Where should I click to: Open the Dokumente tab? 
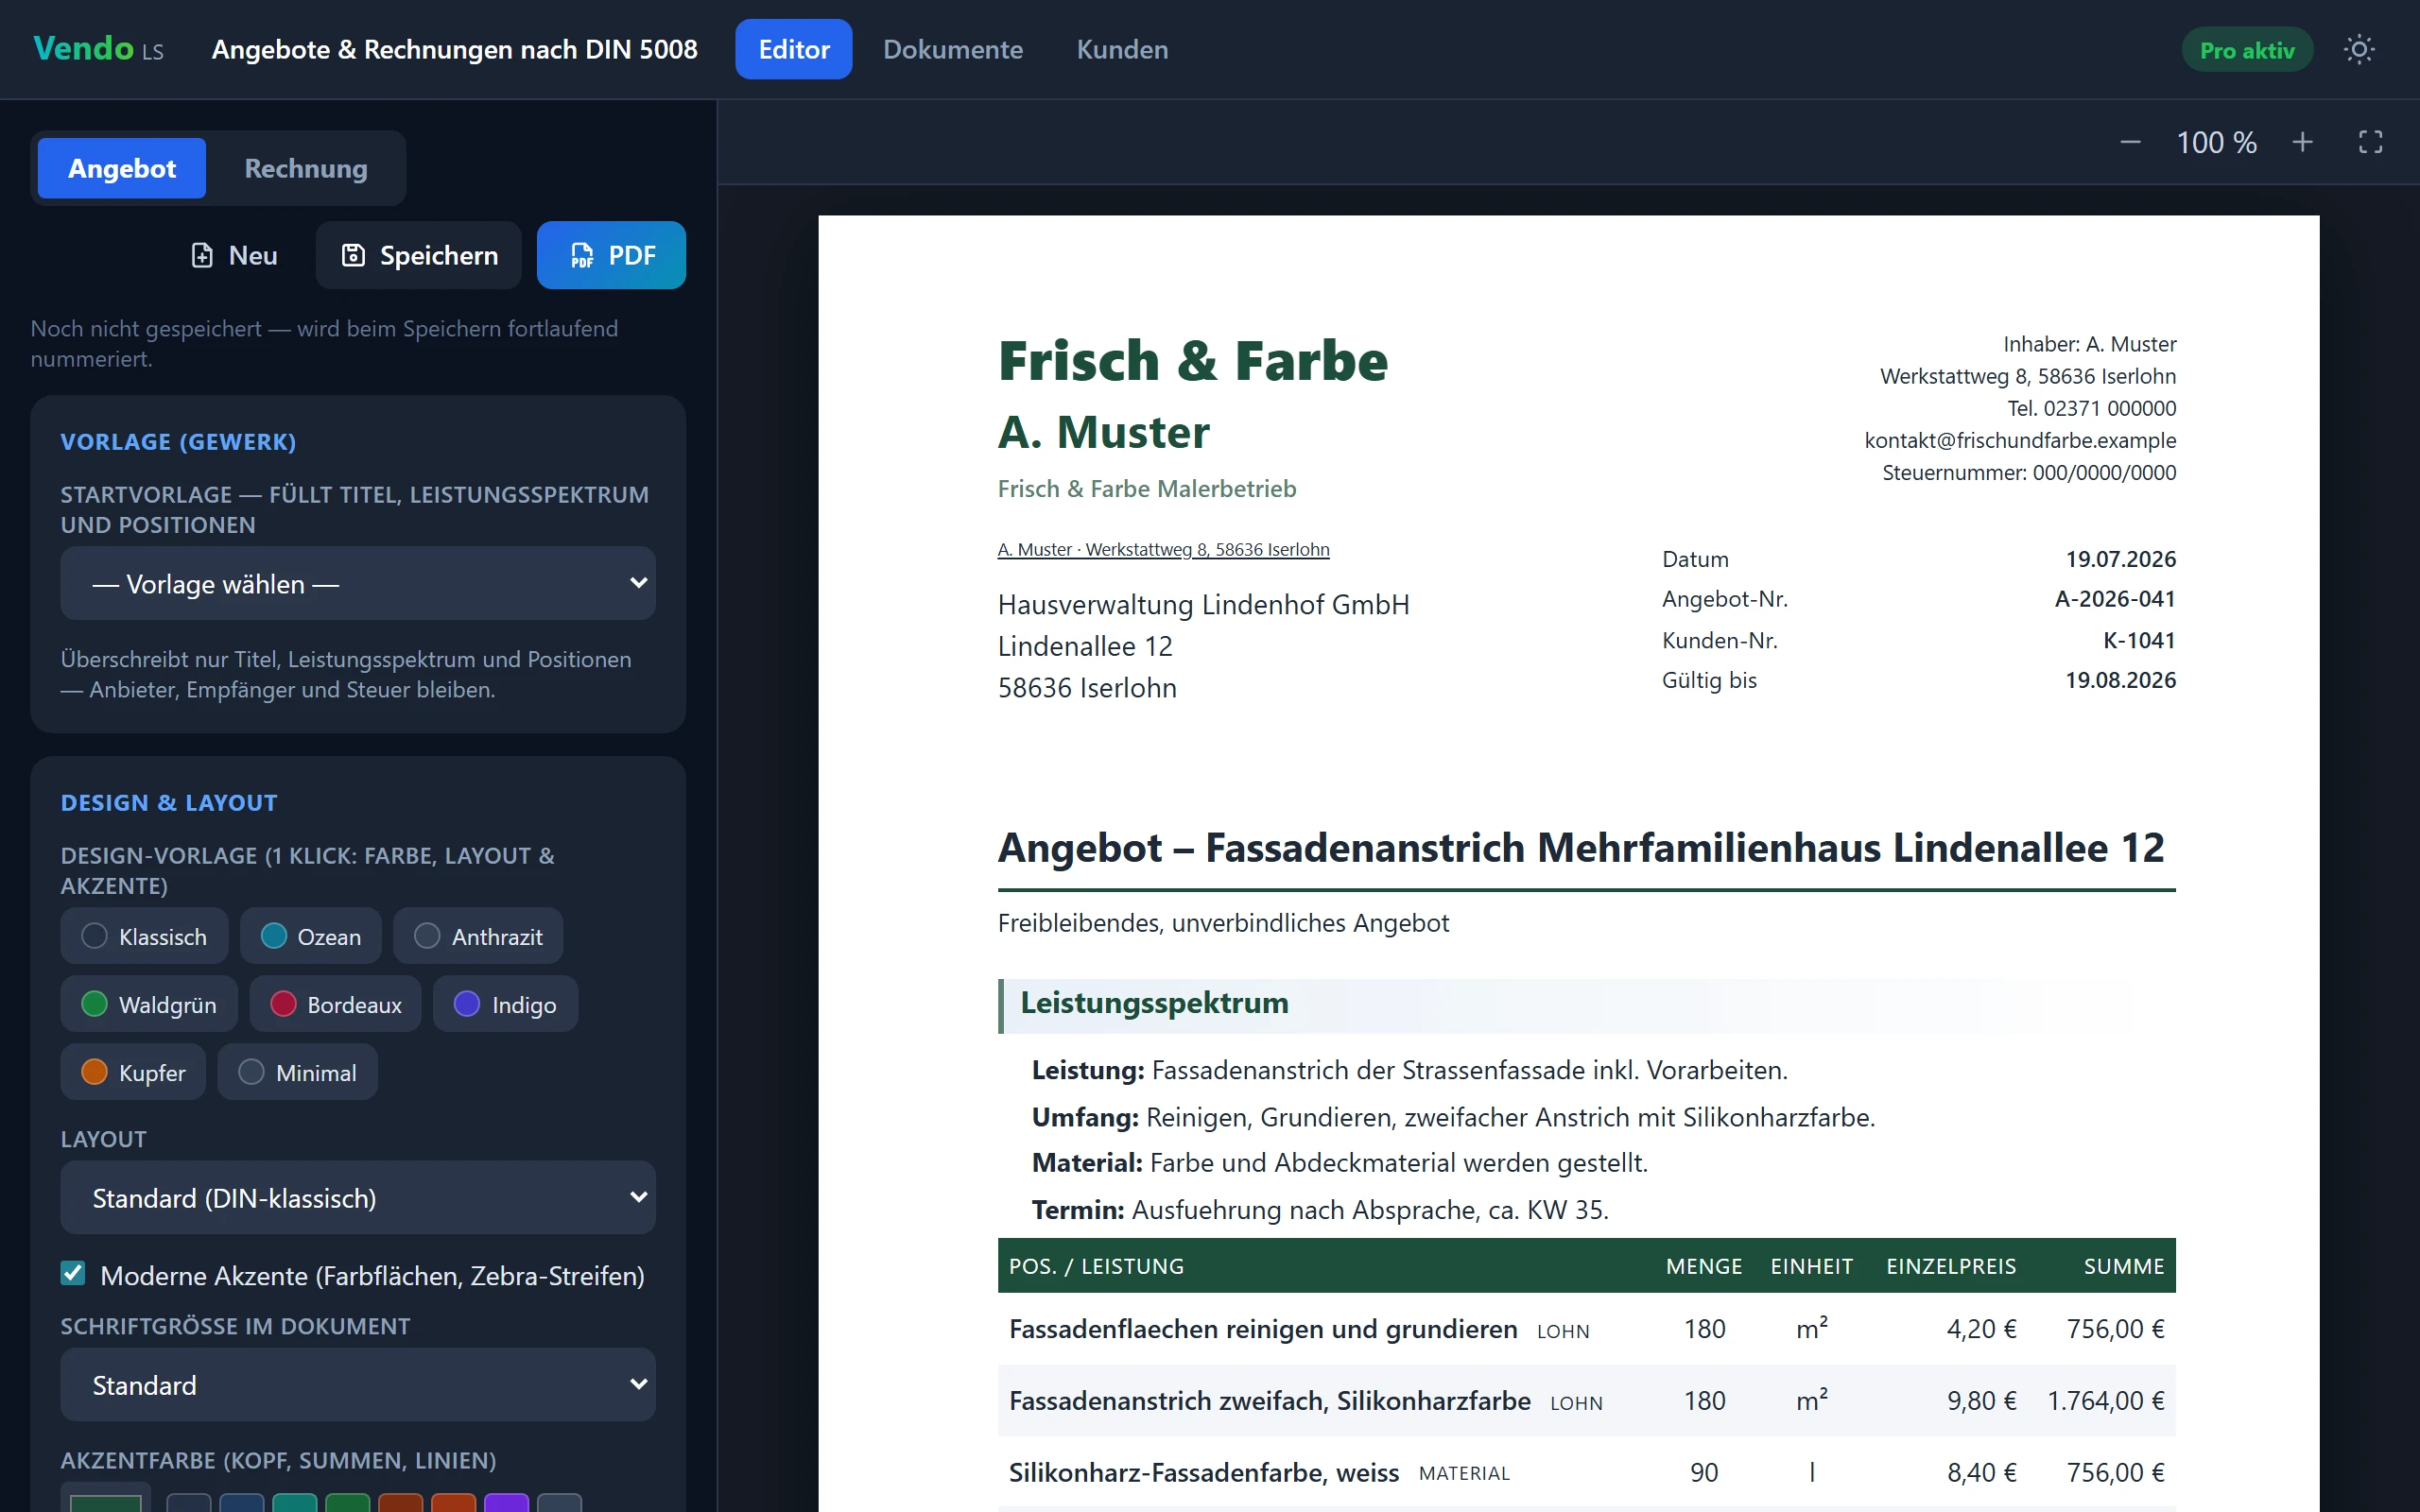pyautogui.click(x=953, y=49)
